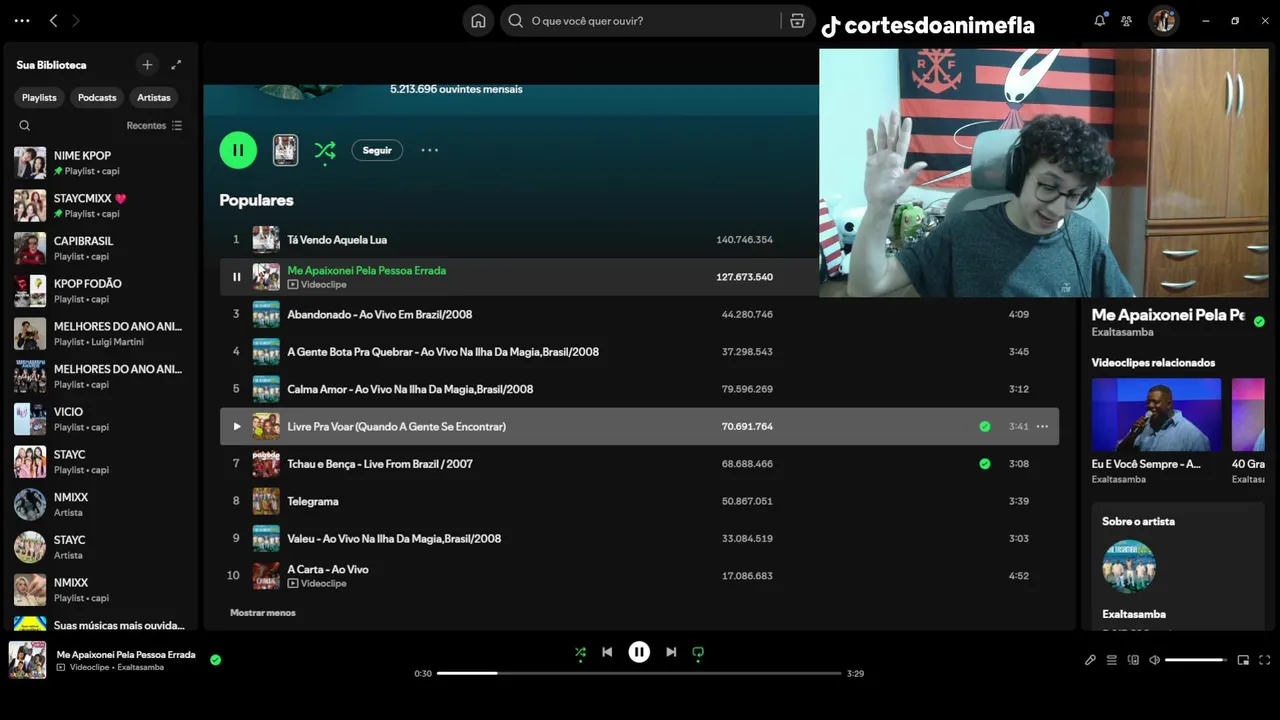This screenshot has height=720, width=1280.
Task: Open Exaltasamba artist image in Sobre o artista
Action: 1129,566
